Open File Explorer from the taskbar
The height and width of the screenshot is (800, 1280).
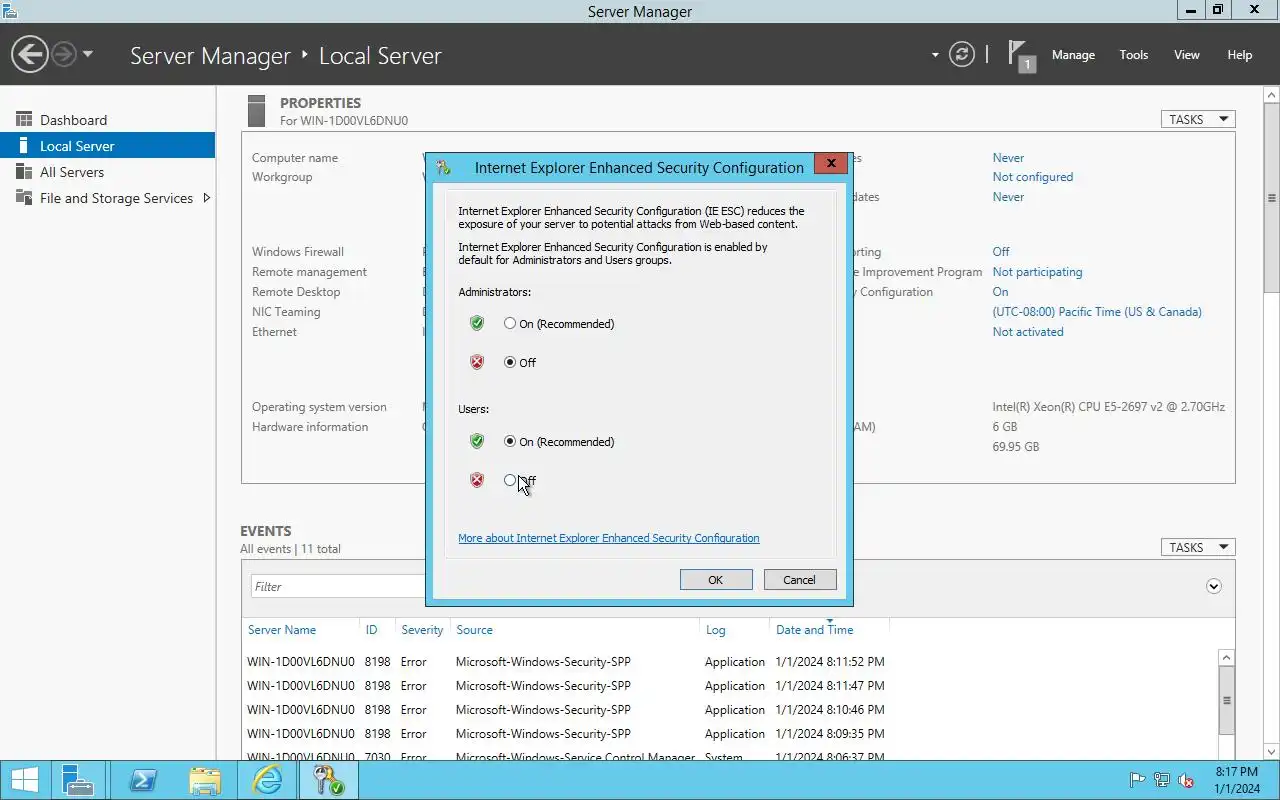[x=204, y=780]
